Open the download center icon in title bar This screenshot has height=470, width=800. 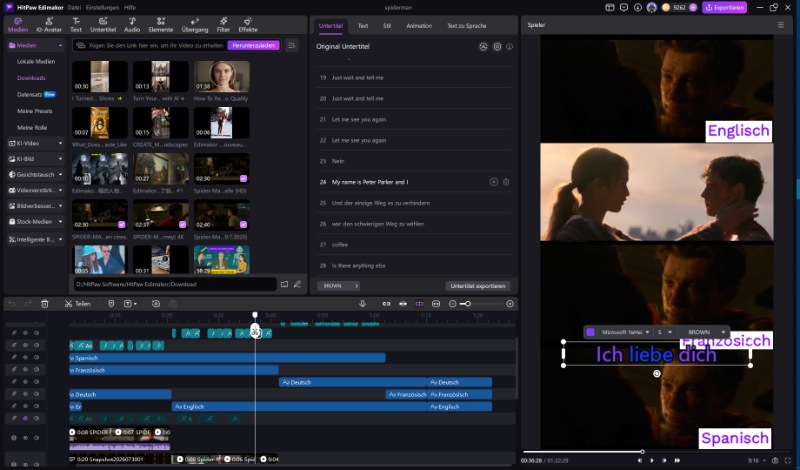coord(638,7)
